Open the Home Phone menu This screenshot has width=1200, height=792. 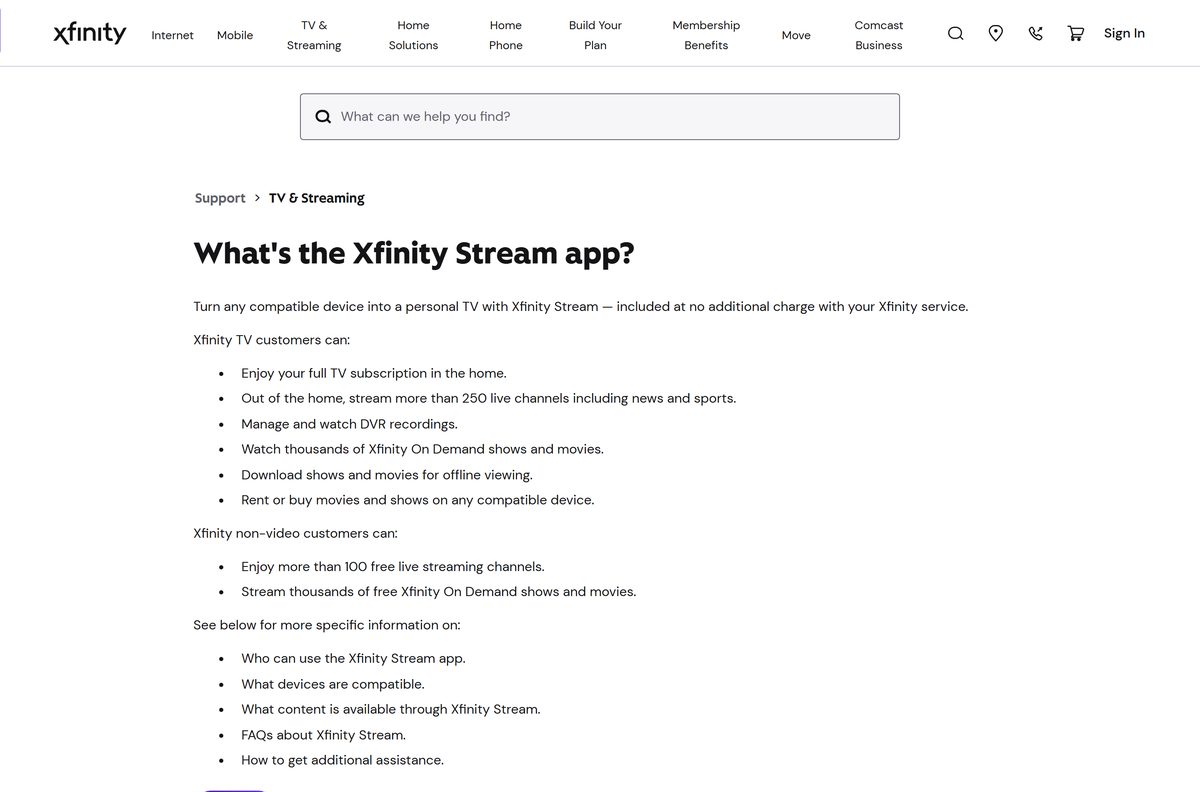point(506,35)
